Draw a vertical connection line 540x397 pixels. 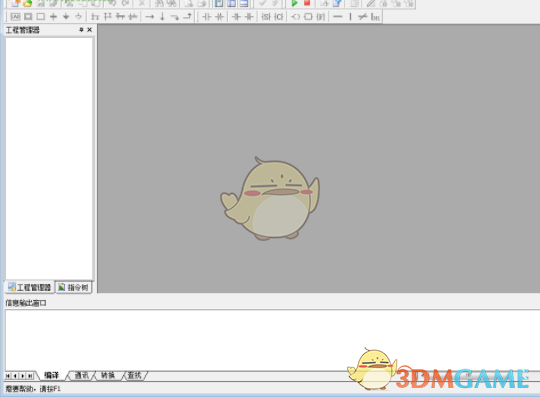point(350,16)
